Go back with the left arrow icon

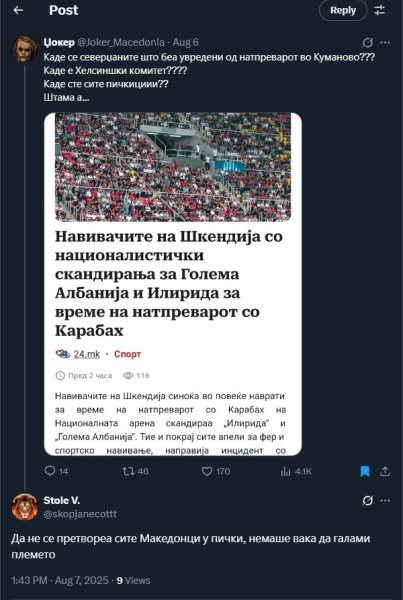pyautogui.click(x=18, y=10)
